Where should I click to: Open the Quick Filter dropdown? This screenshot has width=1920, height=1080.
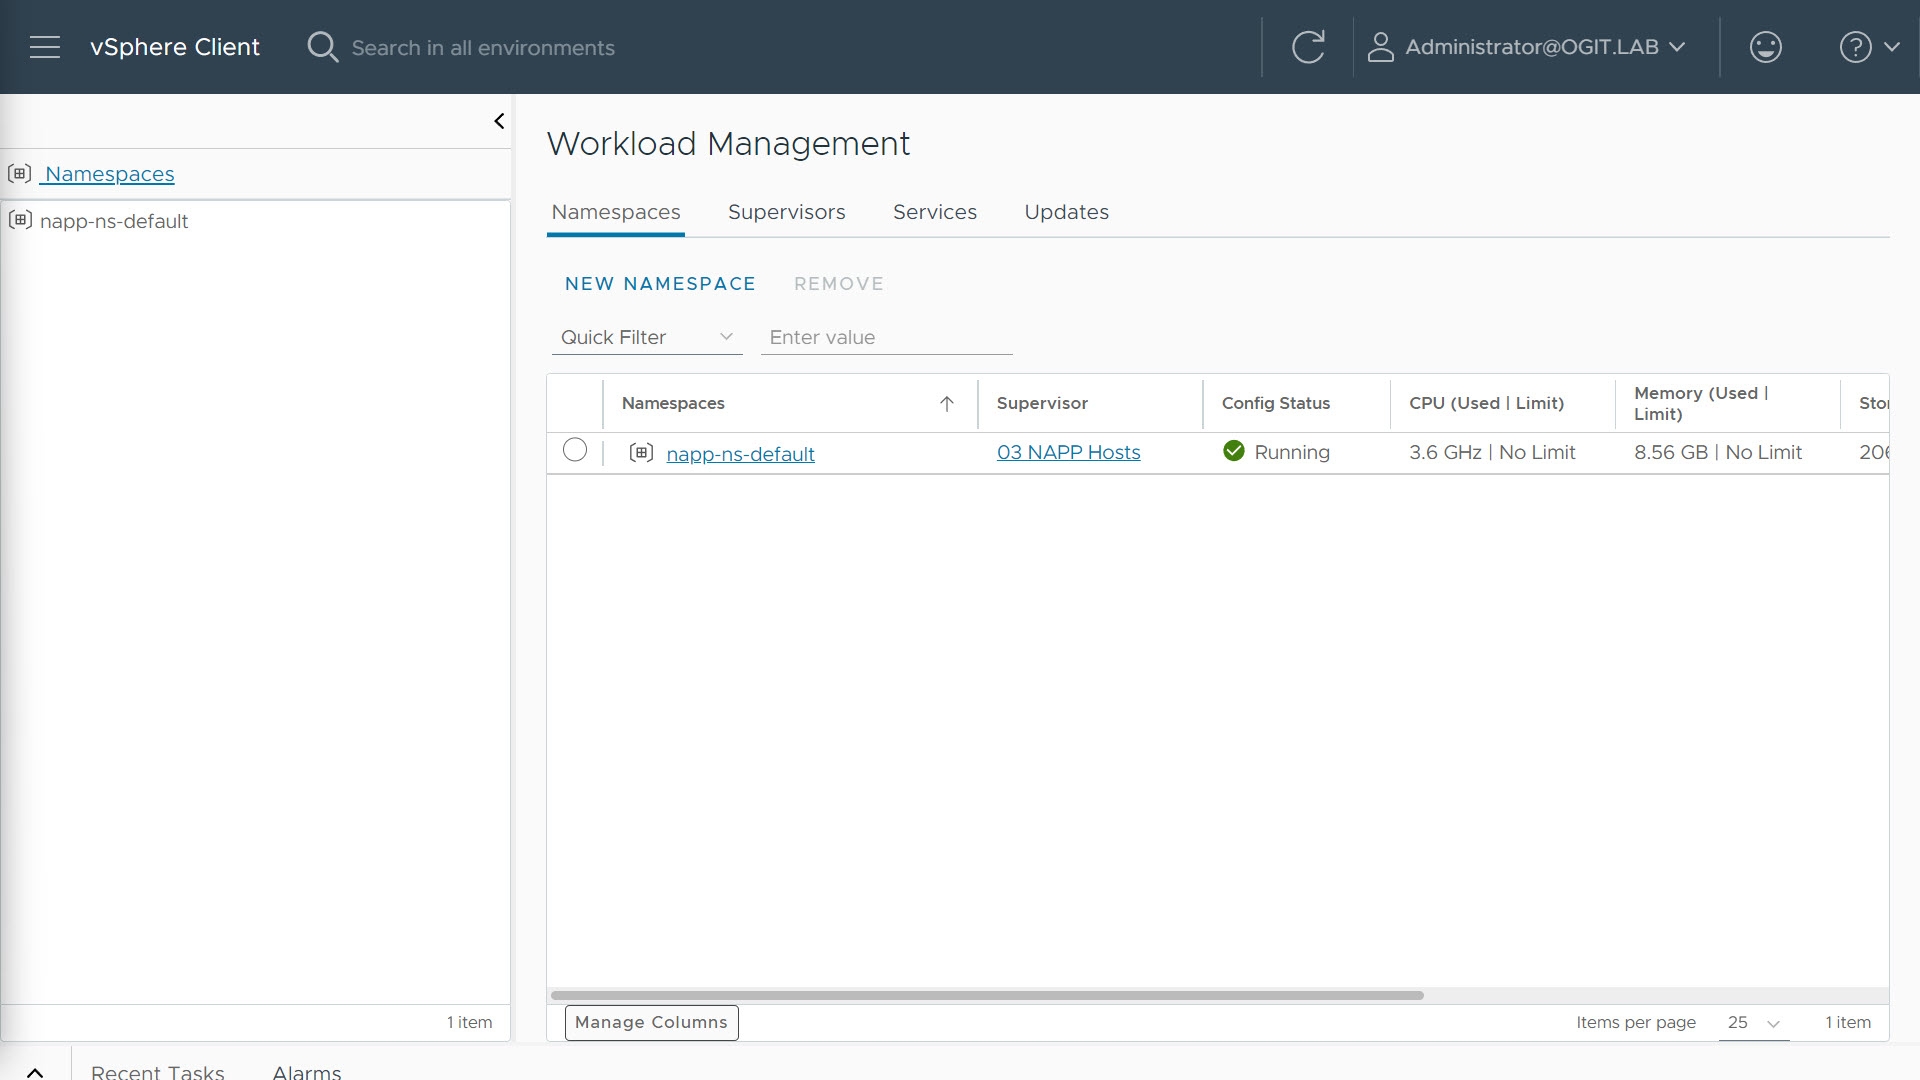point(646,337)
